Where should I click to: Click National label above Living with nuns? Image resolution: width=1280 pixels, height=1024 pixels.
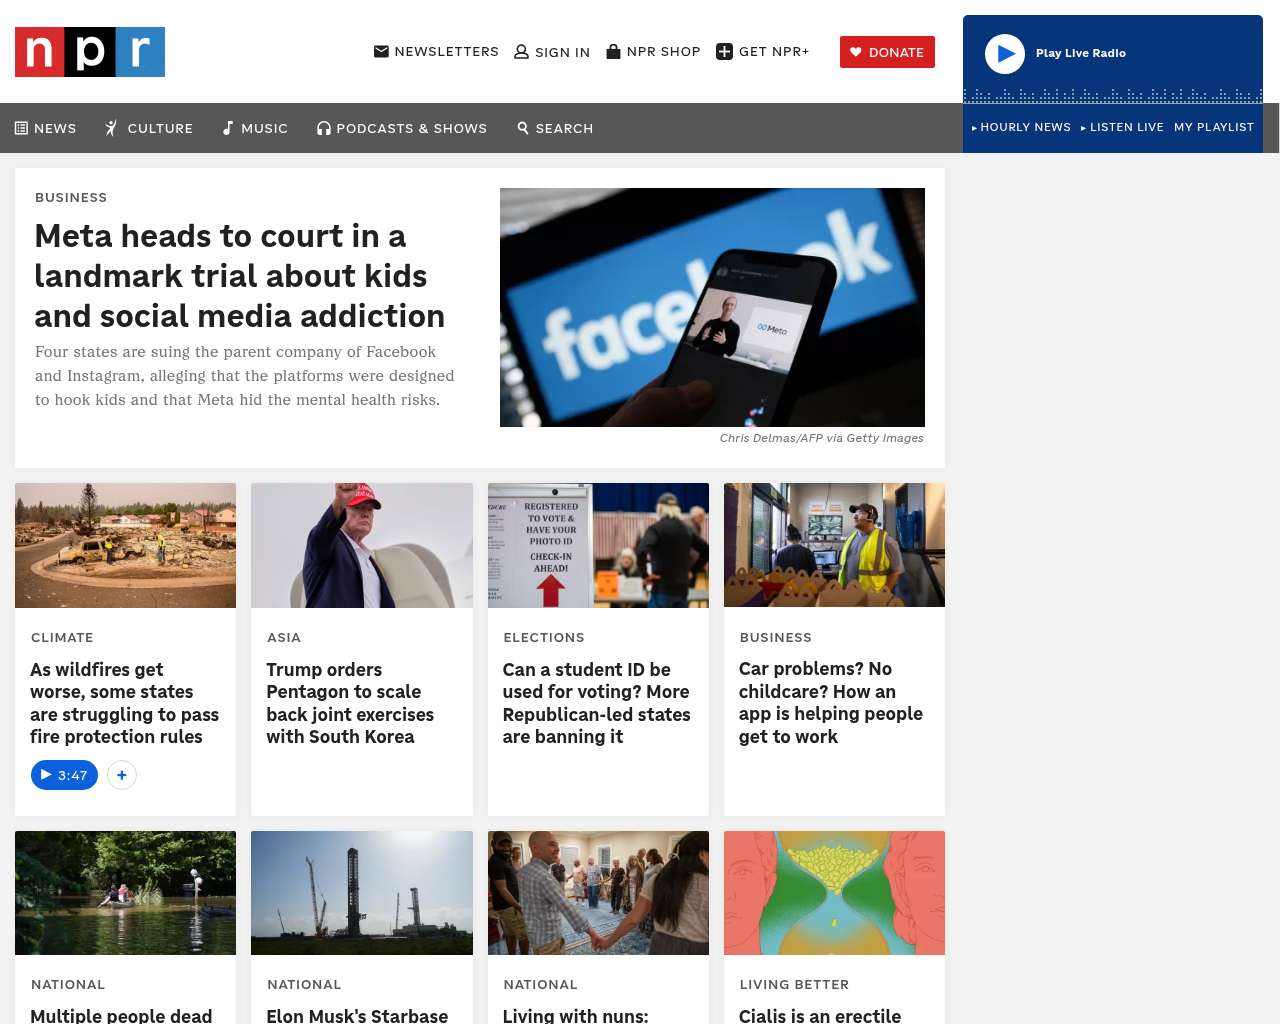coord(540,984)
